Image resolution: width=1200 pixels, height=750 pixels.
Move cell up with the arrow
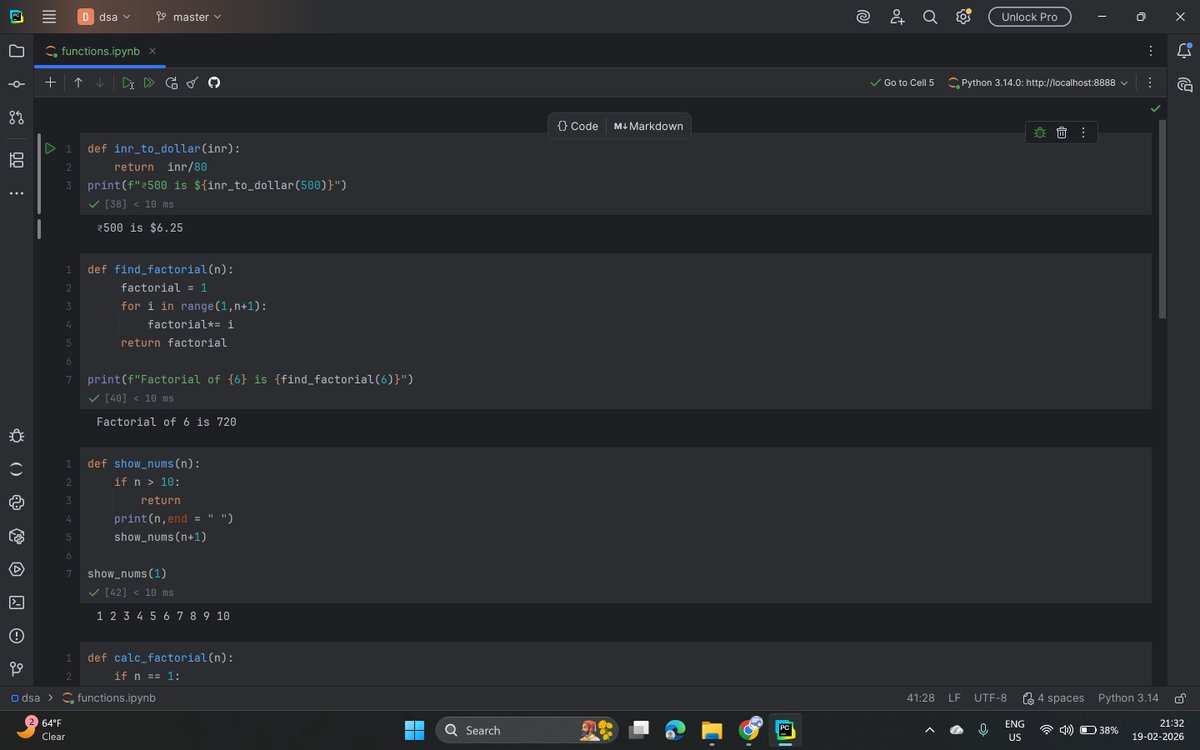click(x=78, y=83)
